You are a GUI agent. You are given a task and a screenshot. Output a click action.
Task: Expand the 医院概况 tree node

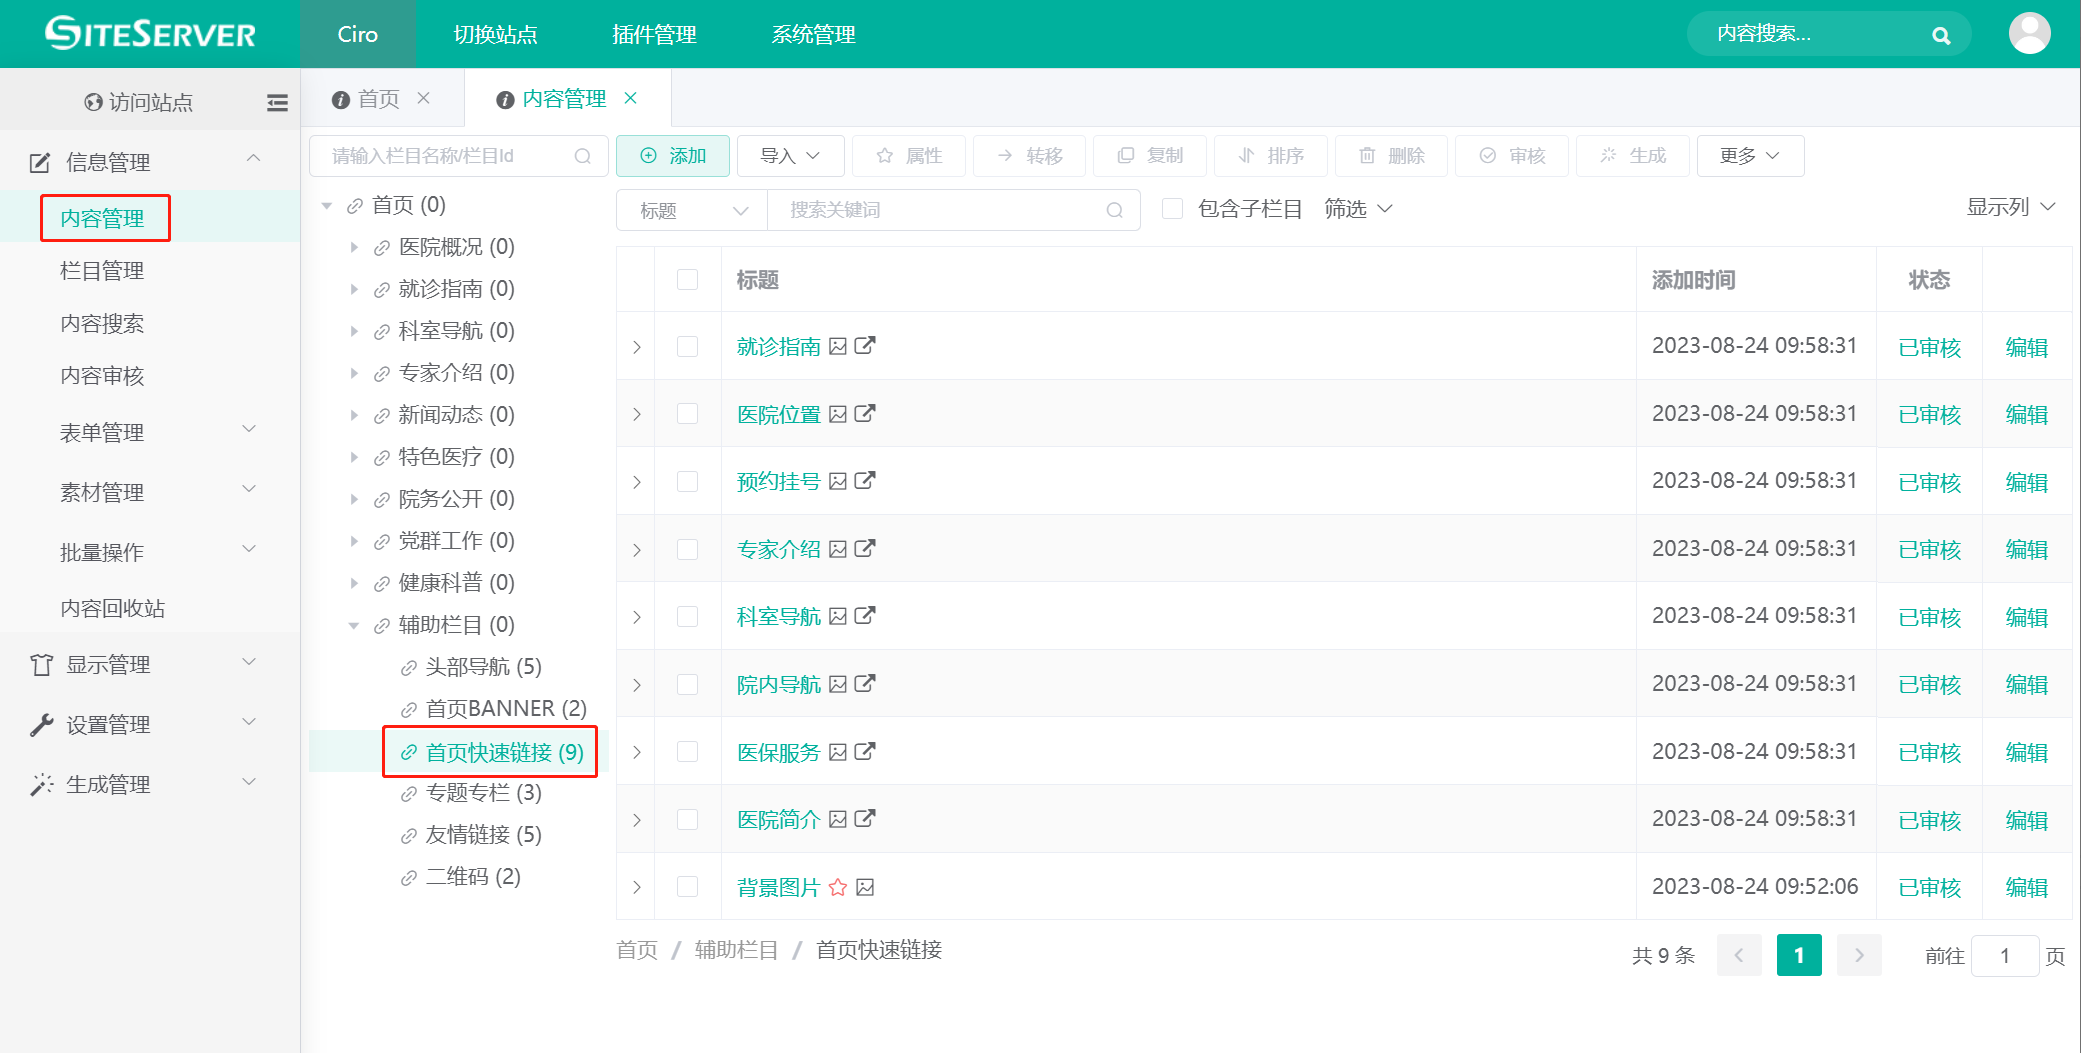(x=355, y=247)
